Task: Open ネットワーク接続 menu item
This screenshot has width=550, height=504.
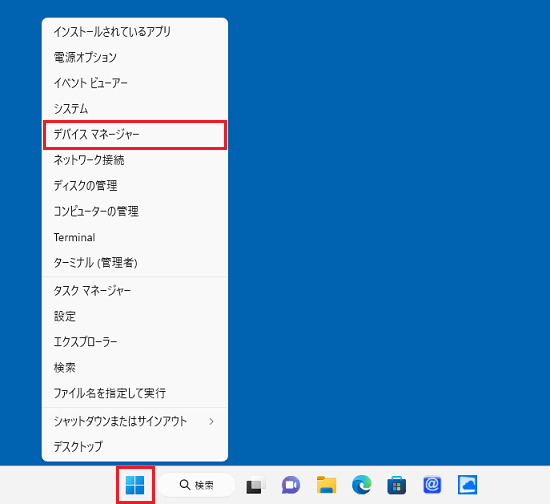Action: 135,160
